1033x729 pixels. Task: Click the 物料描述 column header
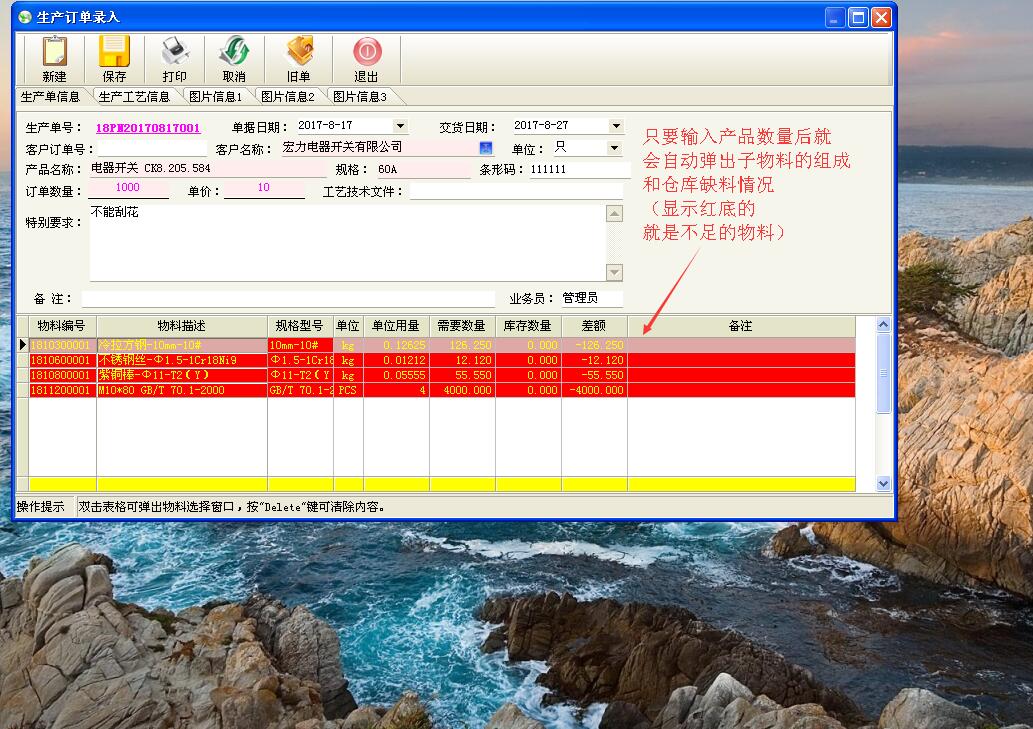(x=181, y=327)
